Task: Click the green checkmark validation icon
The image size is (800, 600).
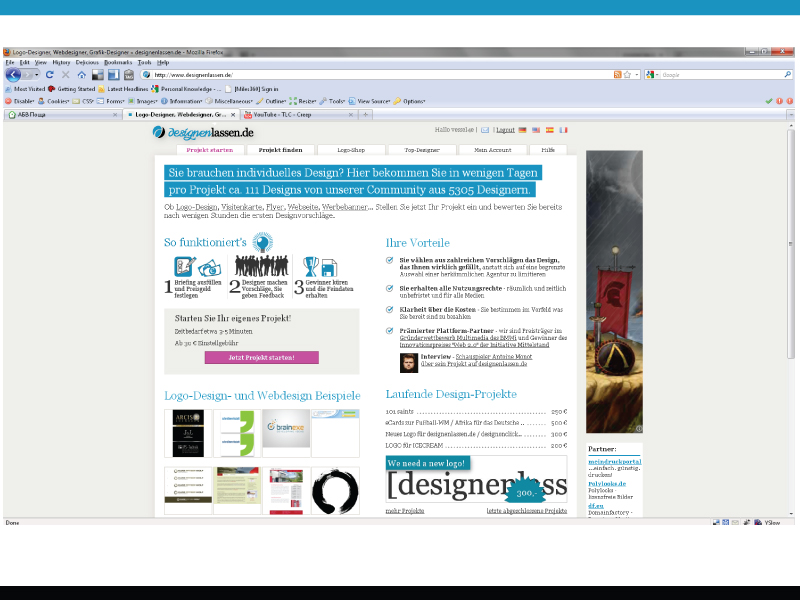Action: coord(769,101)
